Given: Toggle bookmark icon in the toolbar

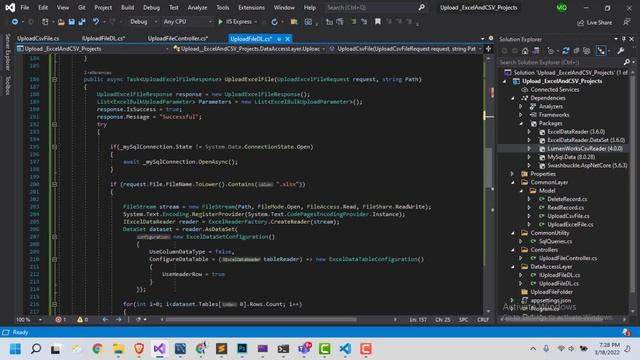Looking at the screenshot, I should (378, 22).
